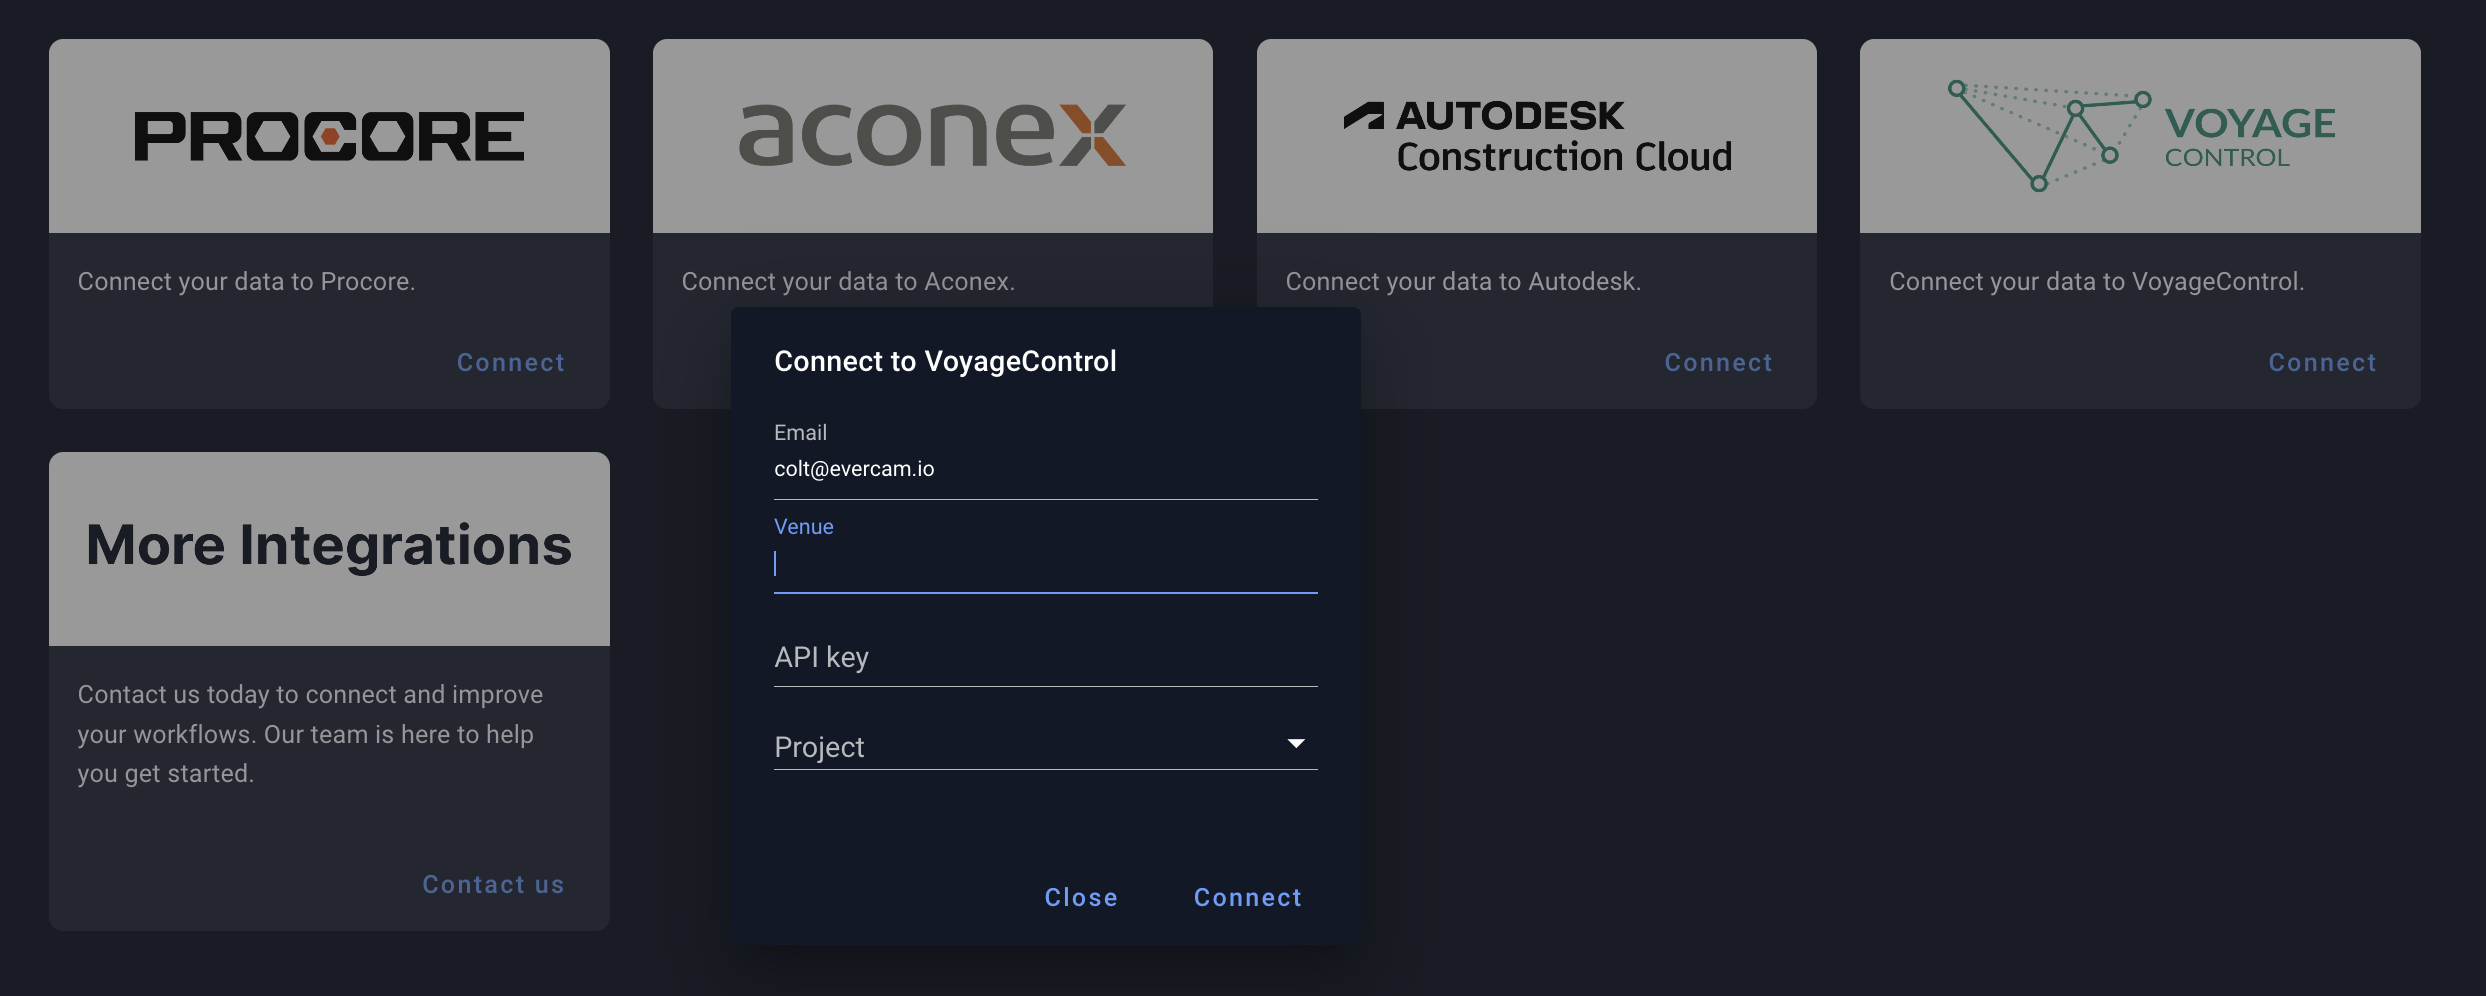The image size is (2486, 996).
Task: Open the Project dropdown
Action: point(1045,746)
